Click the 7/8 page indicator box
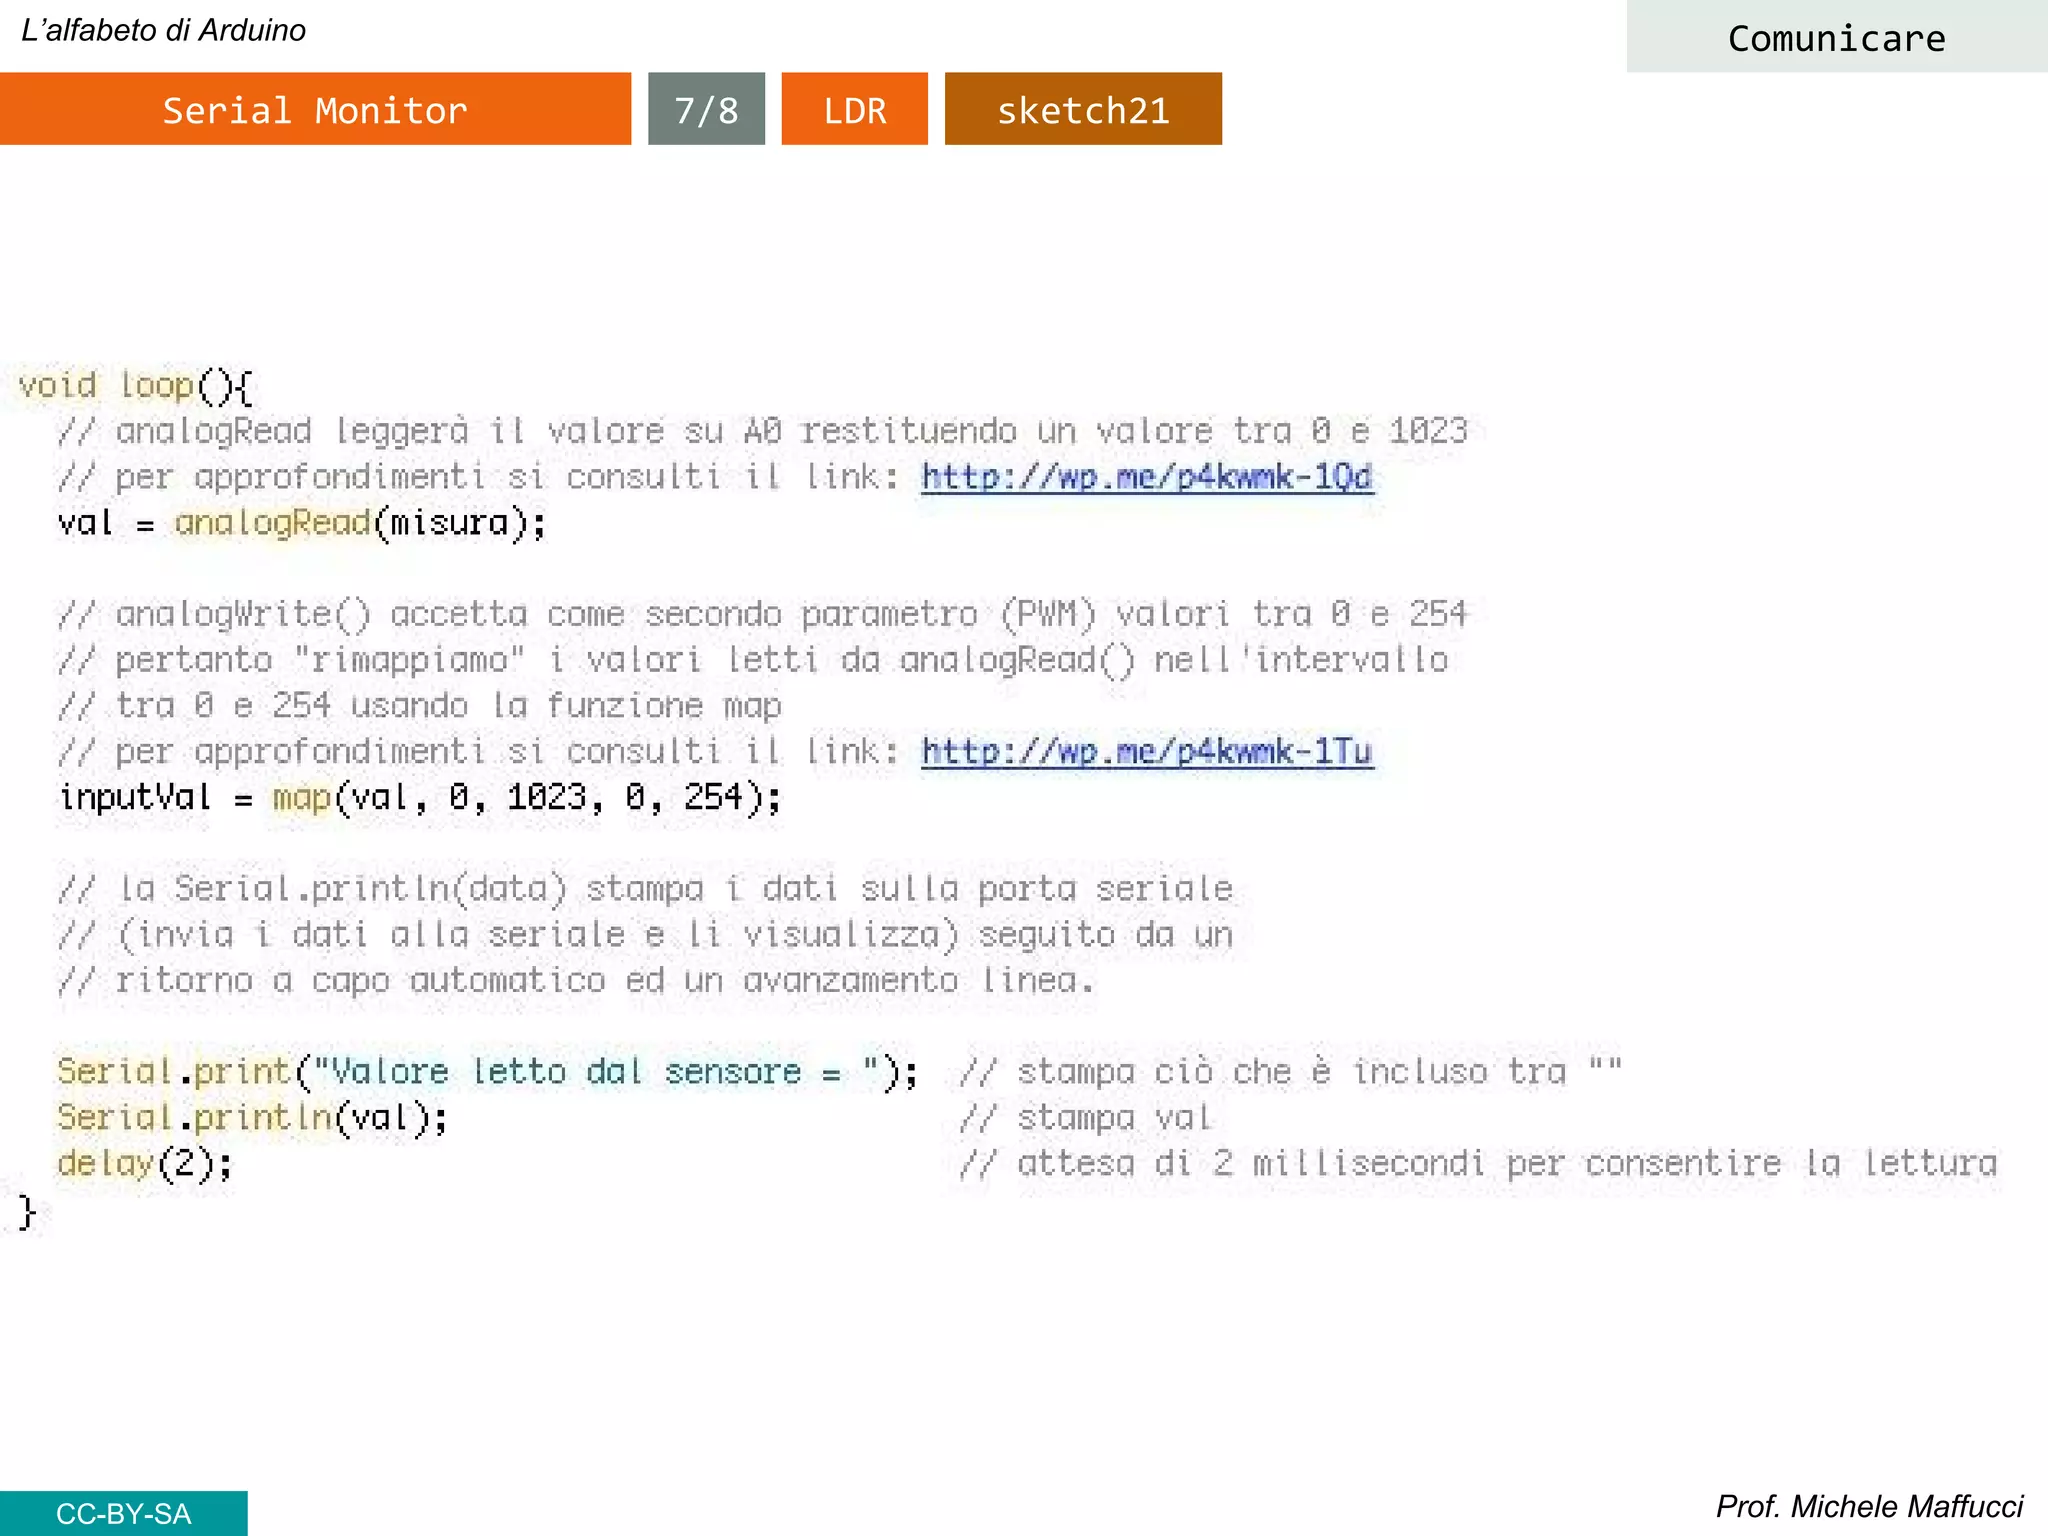This screenshot has height=1536, width=2048. (x=706, y=109)
